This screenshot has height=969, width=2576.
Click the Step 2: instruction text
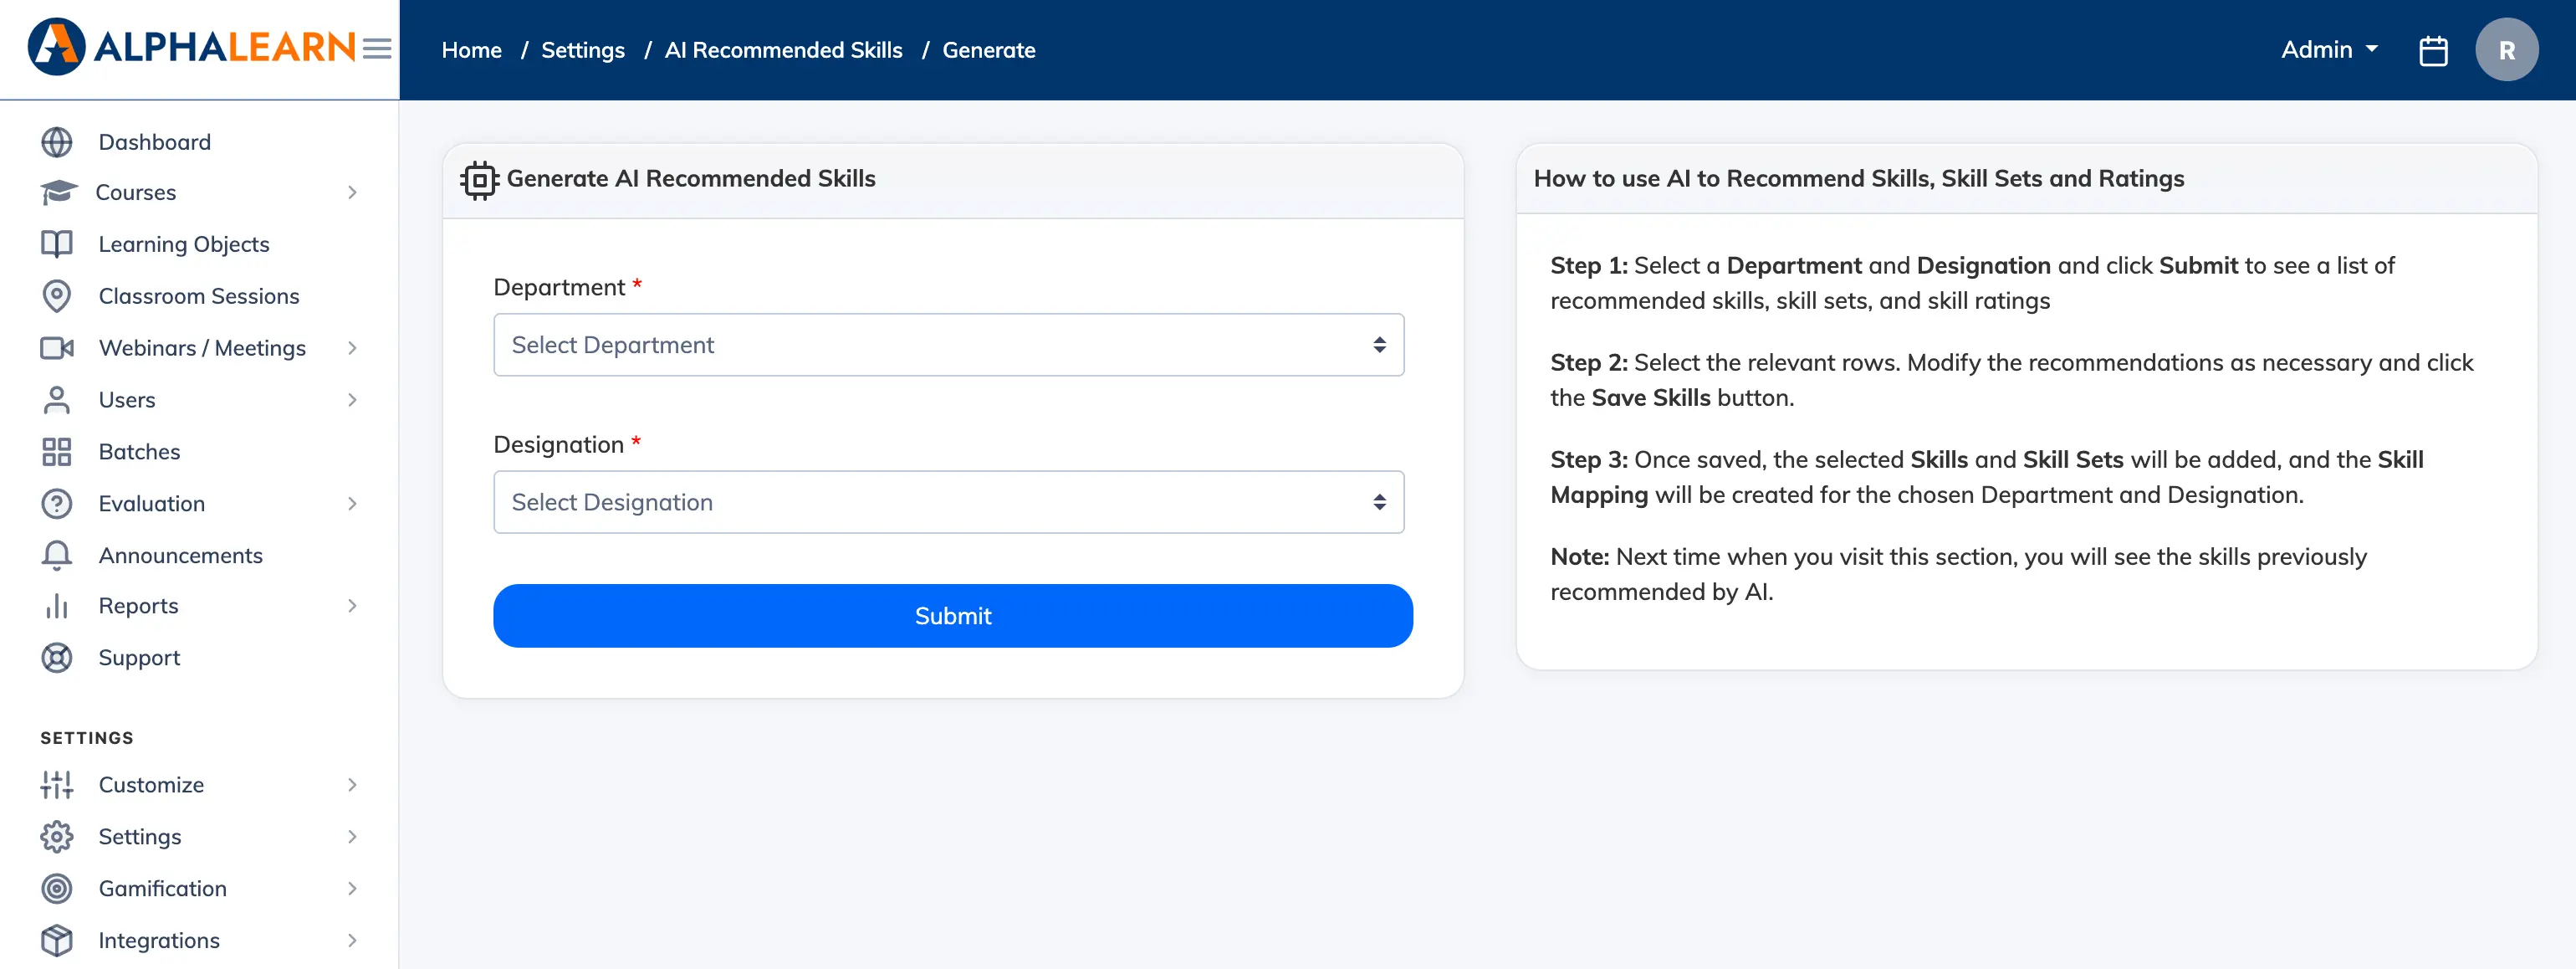2011,380
